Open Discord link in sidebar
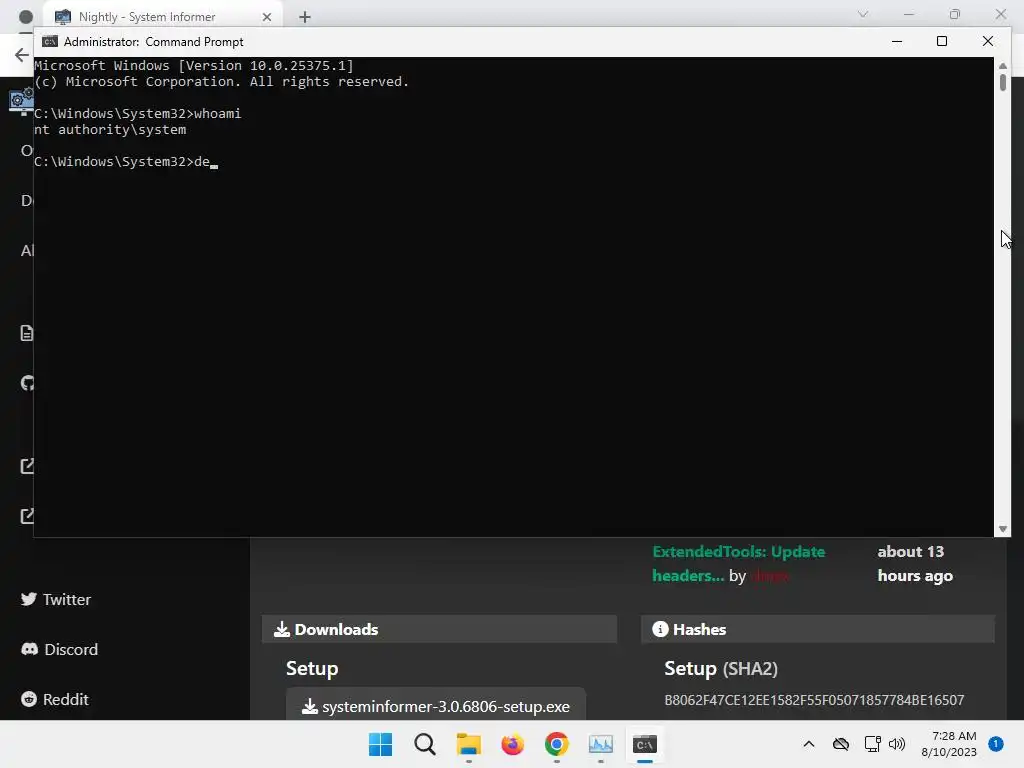Image resolution: width=1024 pixels, height=768 pixels. pos(59,649)
